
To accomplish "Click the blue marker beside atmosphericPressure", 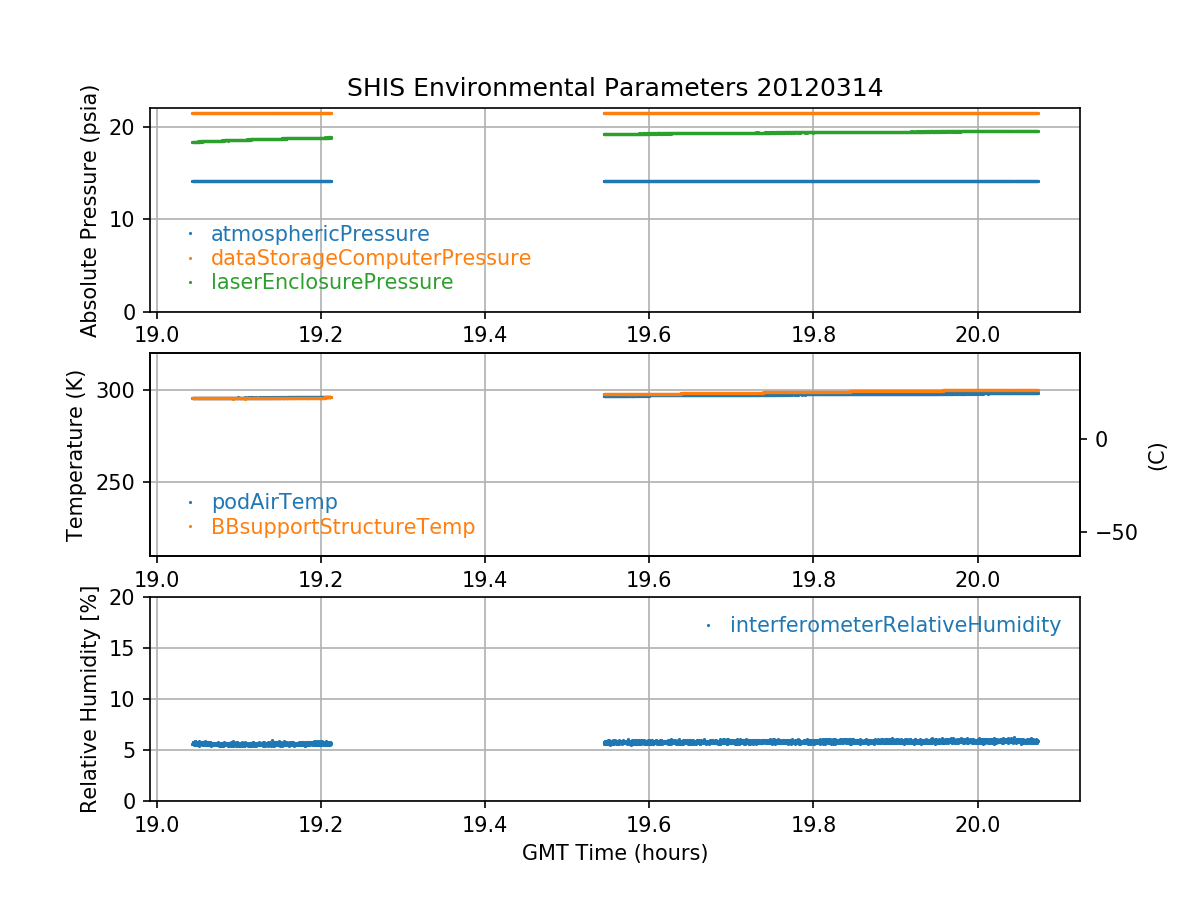I will pyautogui.click(x=190, y=234).
